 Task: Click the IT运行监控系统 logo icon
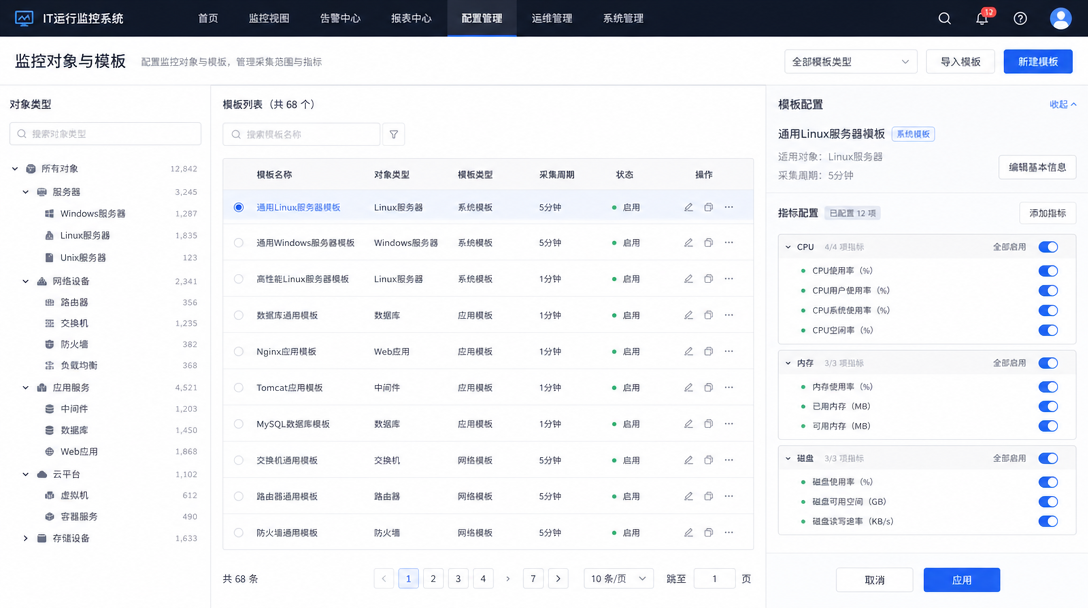24,18
